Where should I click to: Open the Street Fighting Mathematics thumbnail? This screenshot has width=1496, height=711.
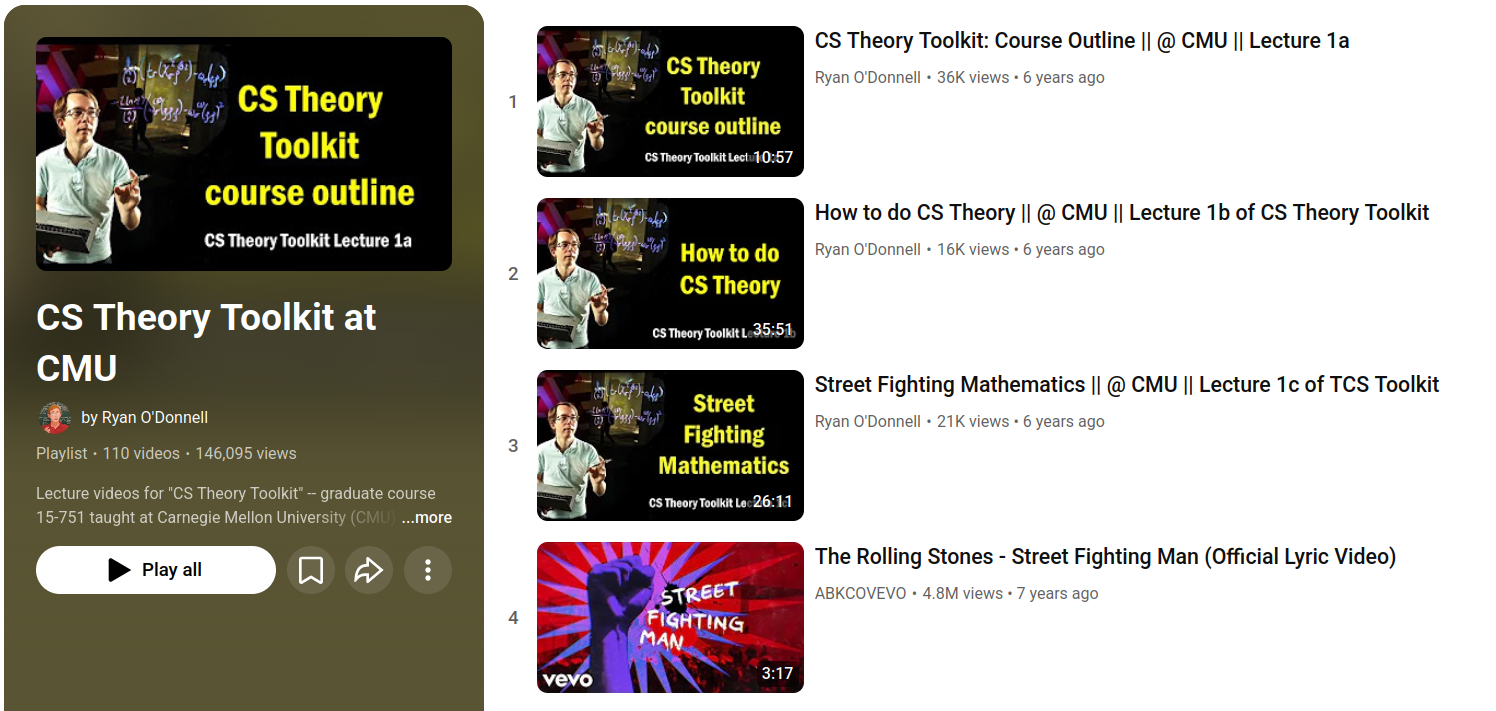click(670, 446)
